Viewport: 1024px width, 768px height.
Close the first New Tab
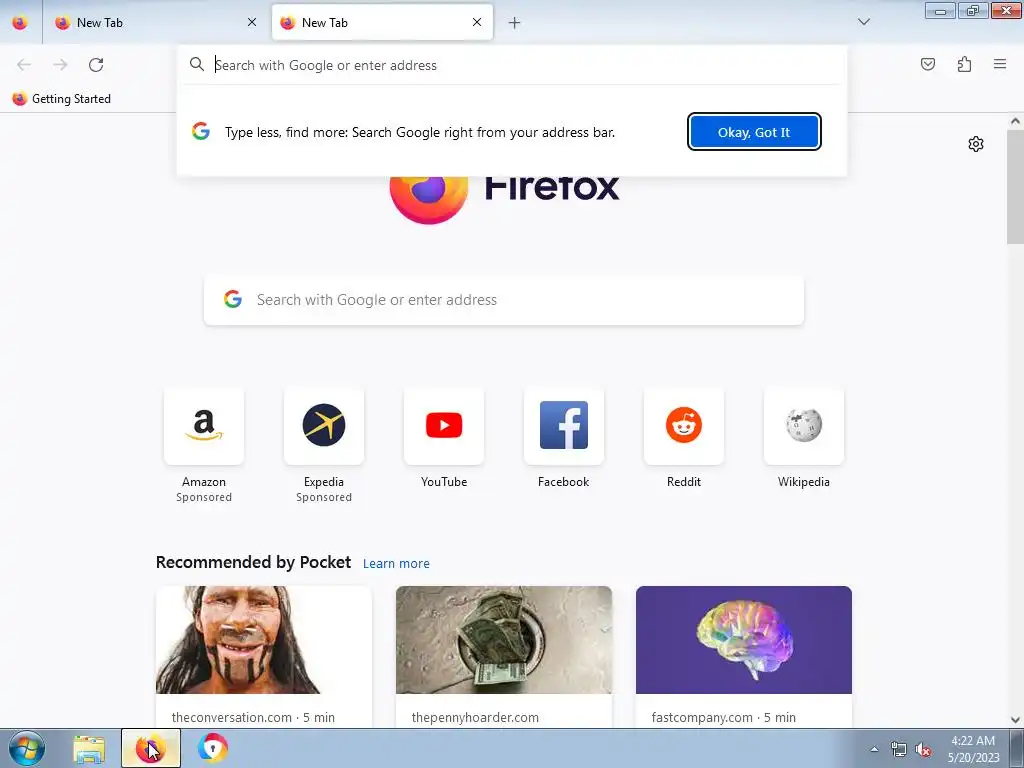click(x=252, y=22)
